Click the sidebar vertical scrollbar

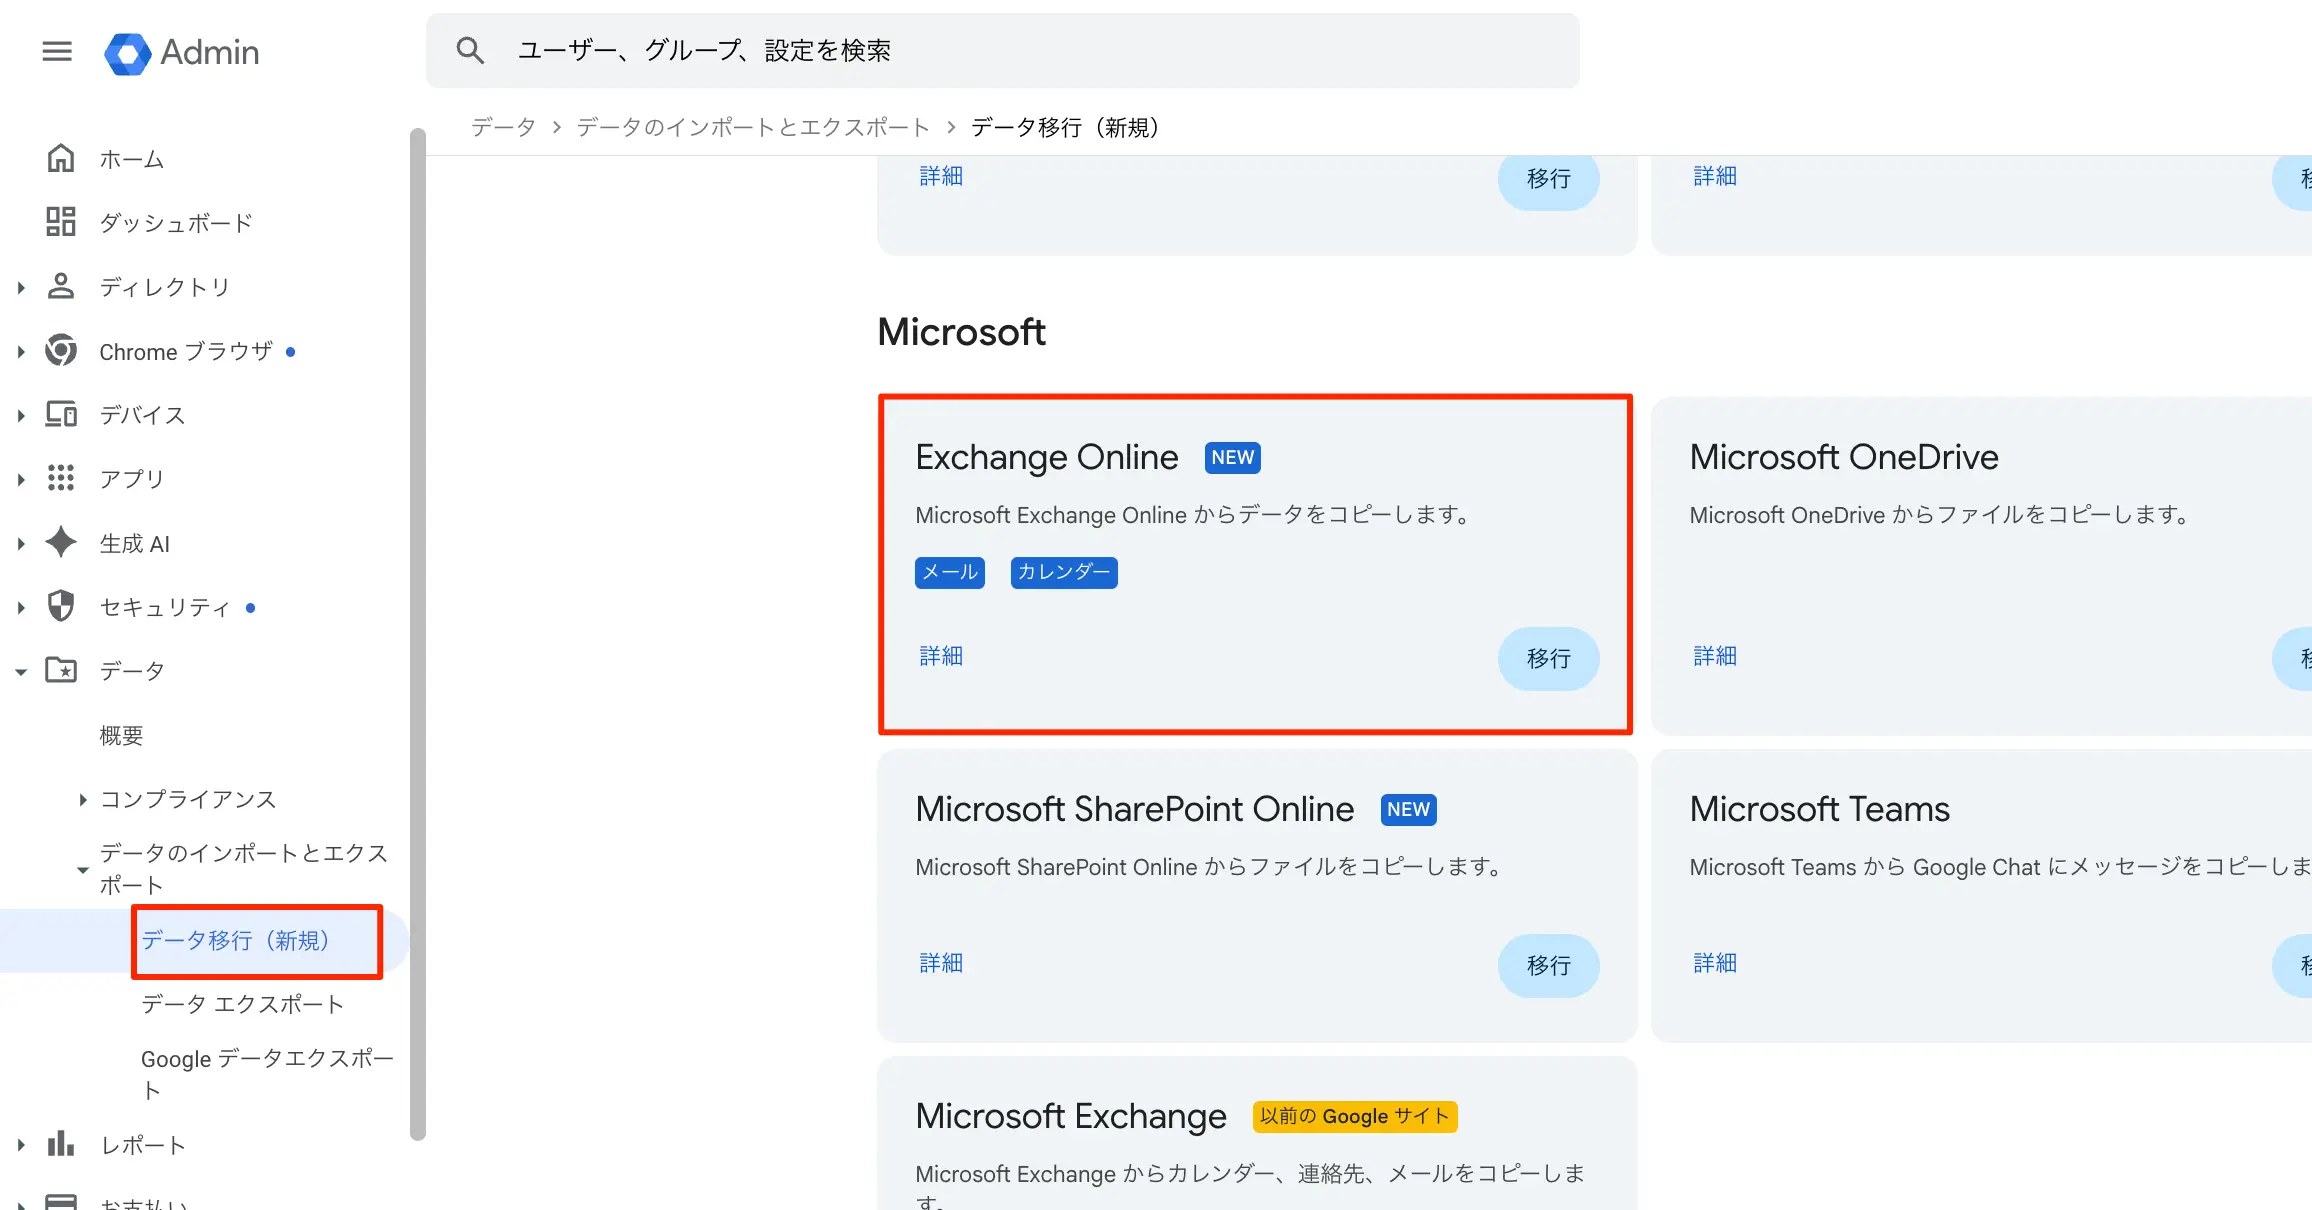[418, 634]
